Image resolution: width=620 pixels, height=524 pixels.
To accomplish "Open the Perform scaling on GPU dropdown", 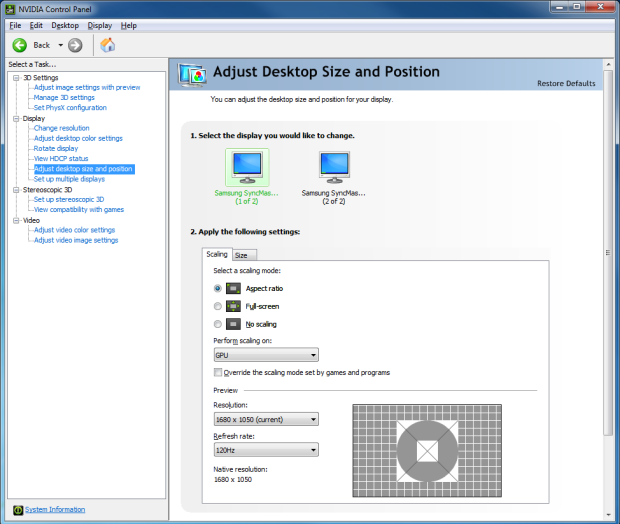I will tap(266, 355).
